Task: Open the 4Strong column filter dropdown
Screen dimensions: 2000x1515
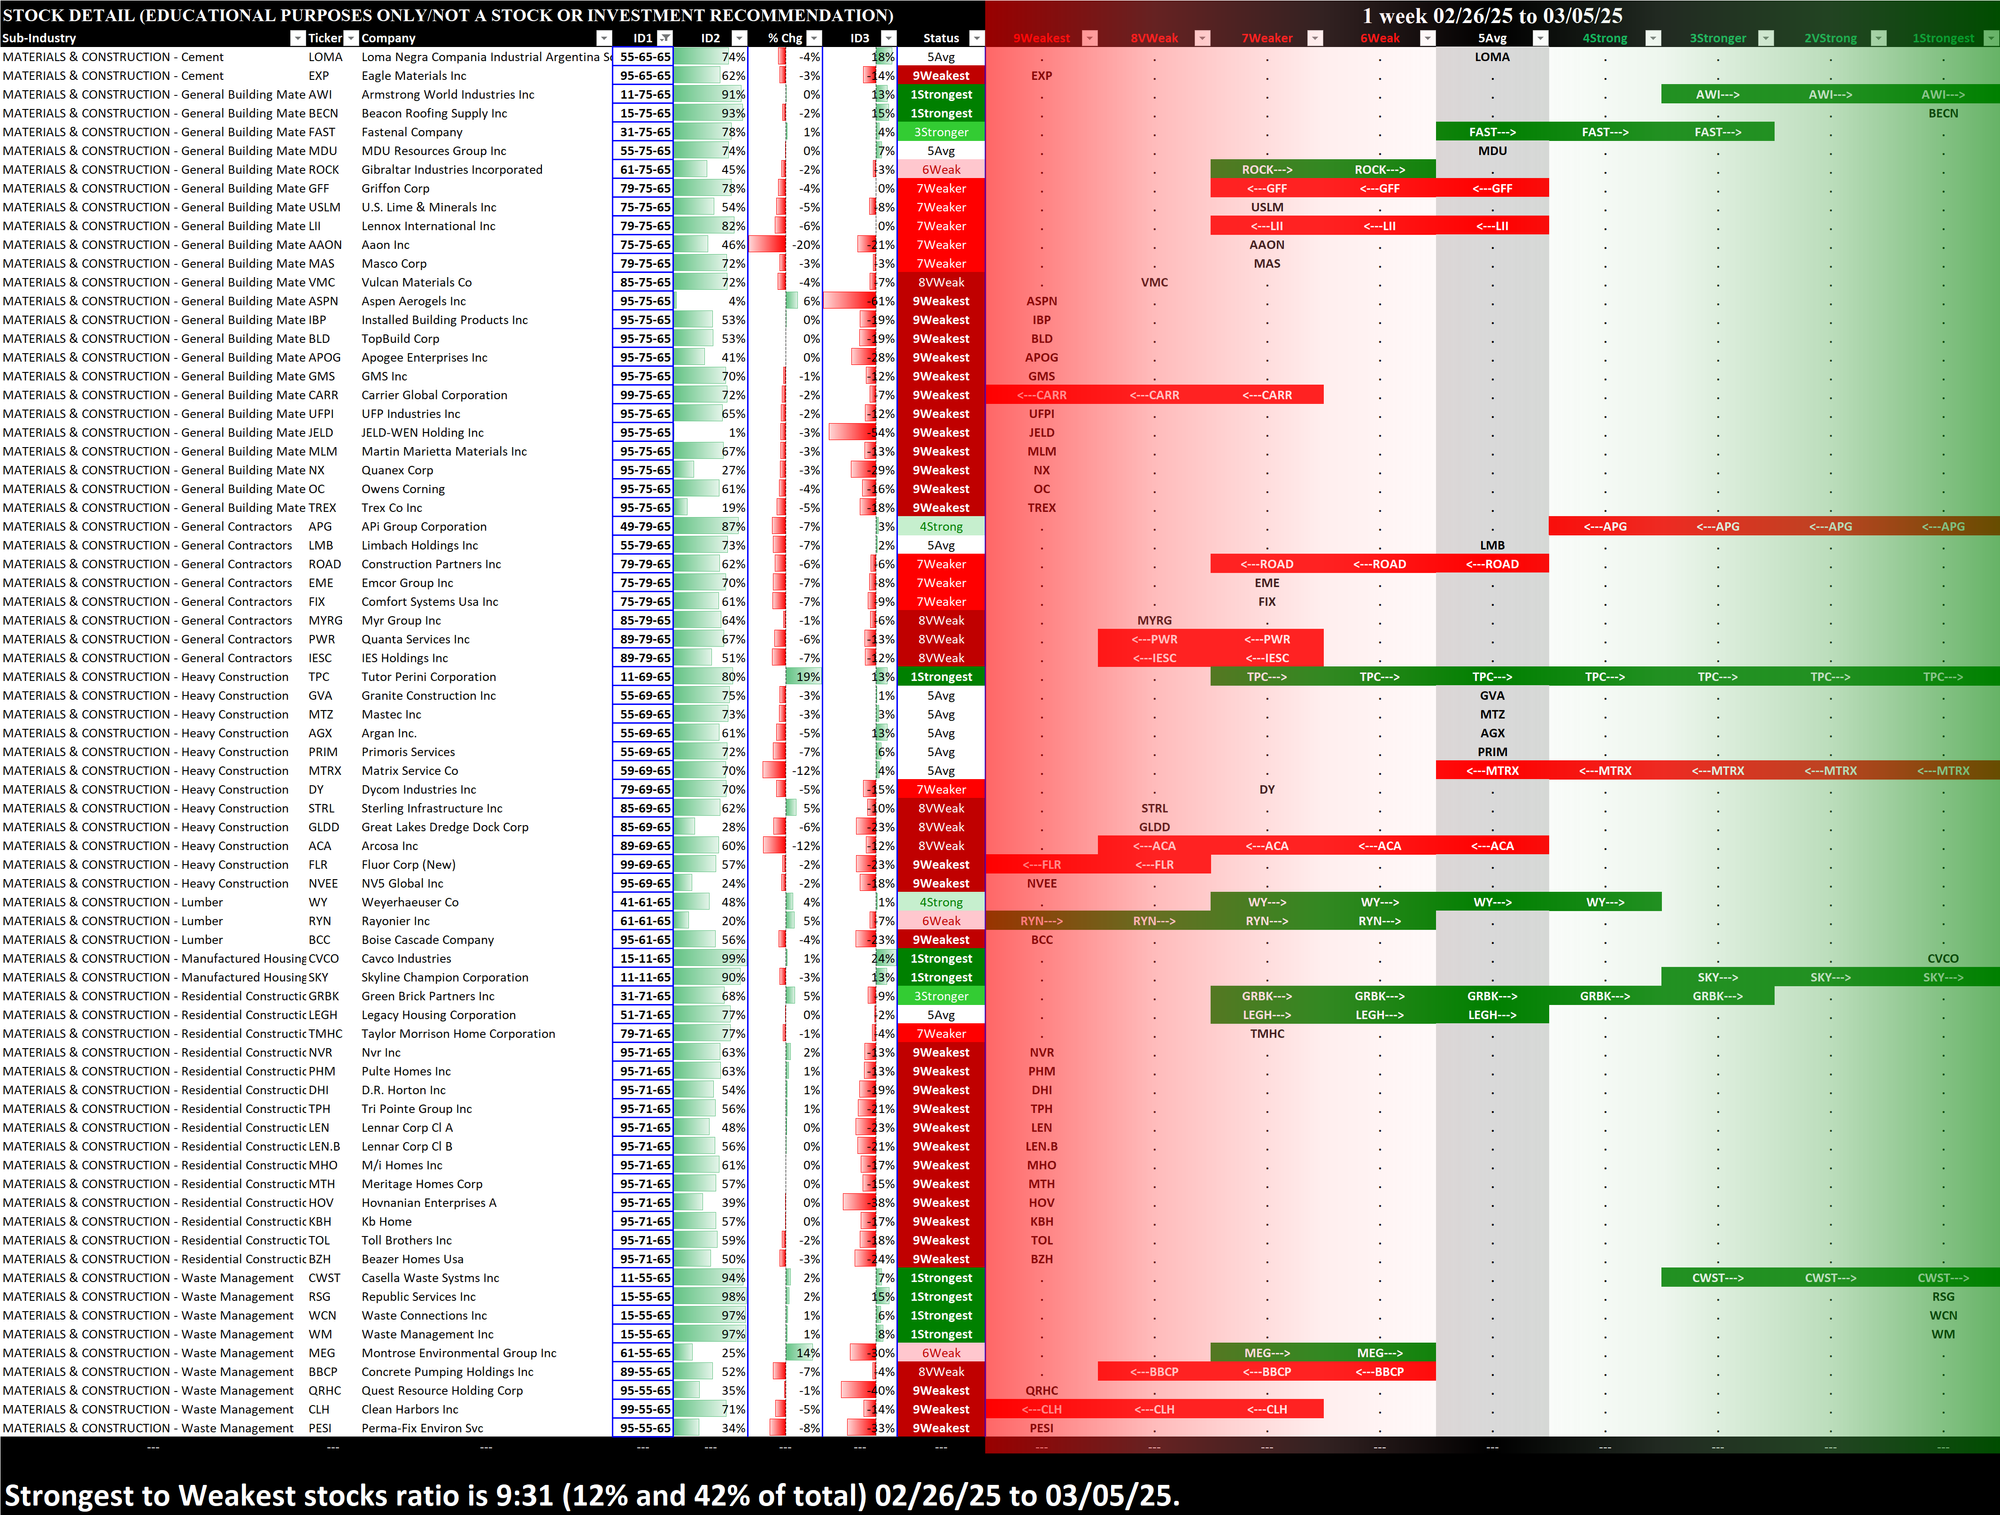Action: (1653, 38)
